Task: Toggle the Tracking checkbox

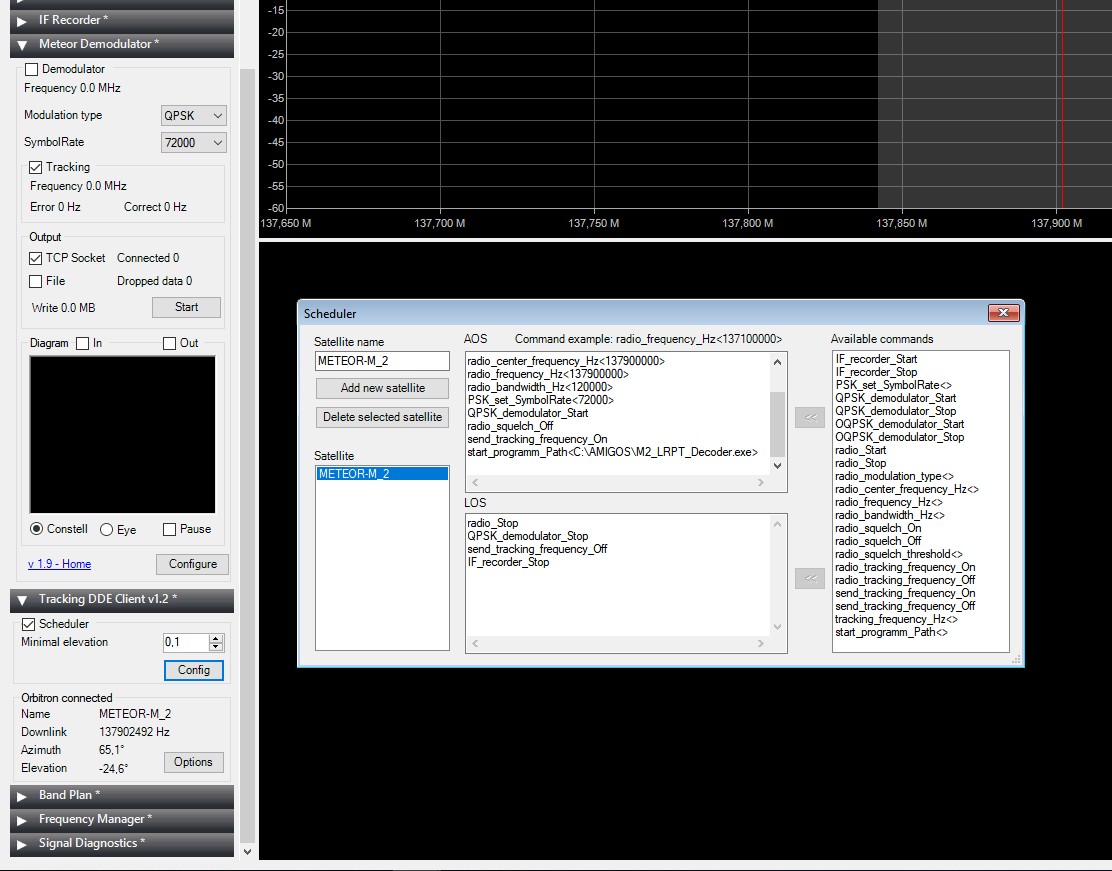Action: [36, 168]
